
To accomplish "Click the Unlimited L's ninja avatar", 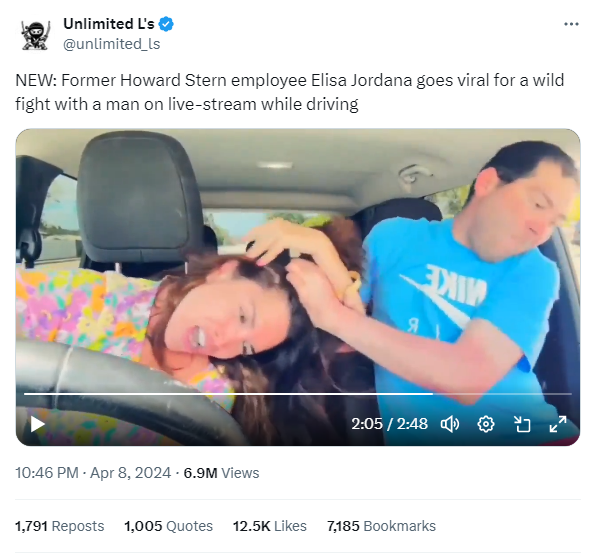I will [35, 35].
